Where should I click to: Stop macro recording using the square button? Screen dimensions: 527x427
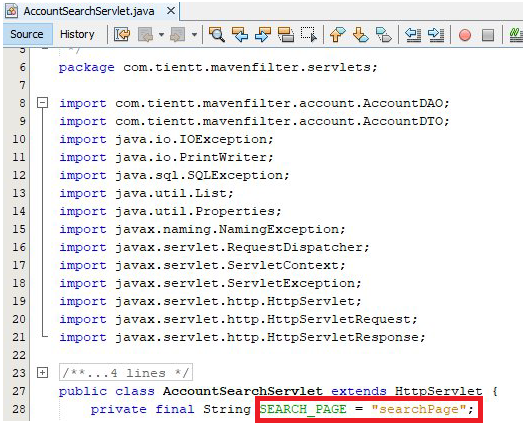pos(488,35)
